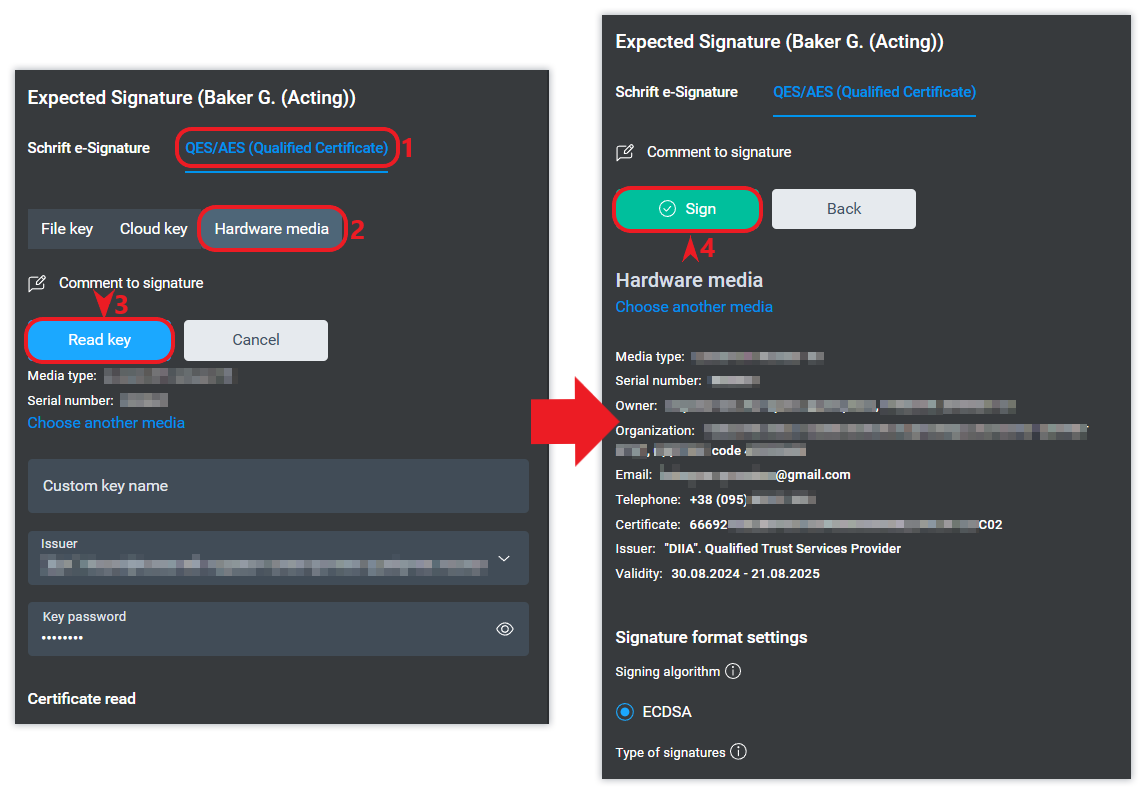Click the comment edit icon above Read key
Screen dimensions: 1146x794
37,283
